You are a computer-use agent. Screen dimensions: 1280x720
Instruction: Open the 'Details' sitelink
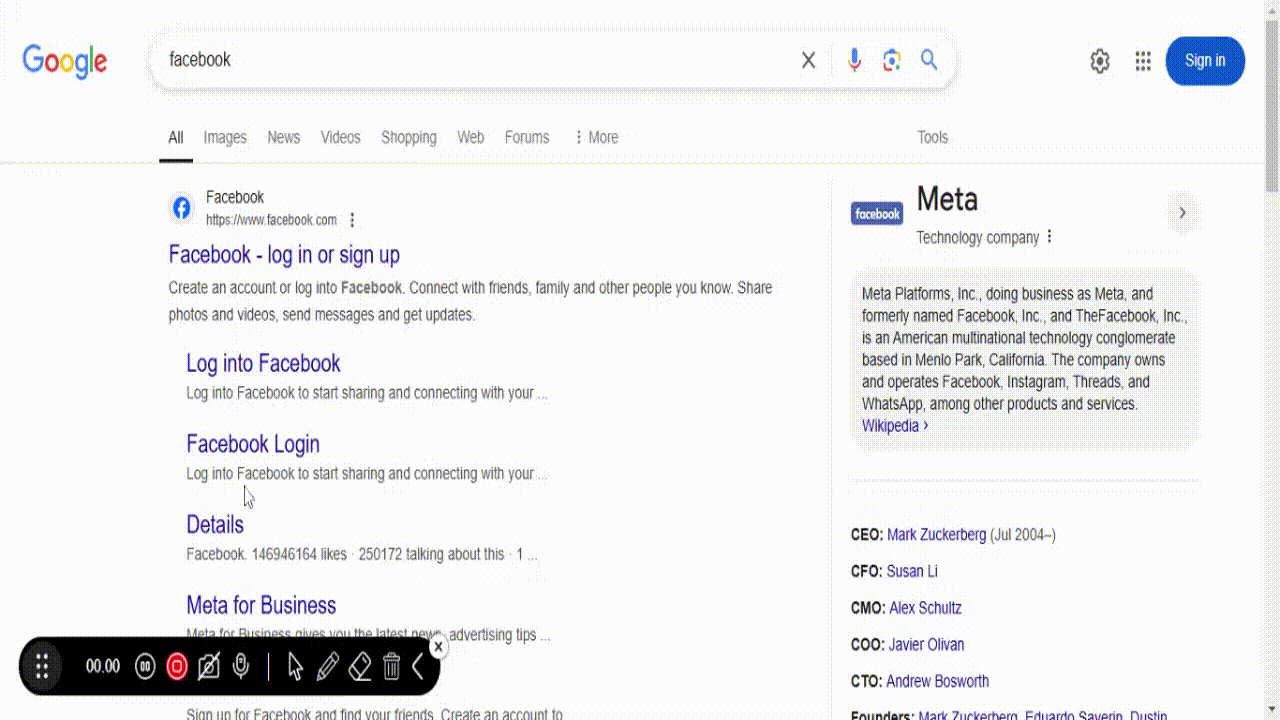pos(215,525)
